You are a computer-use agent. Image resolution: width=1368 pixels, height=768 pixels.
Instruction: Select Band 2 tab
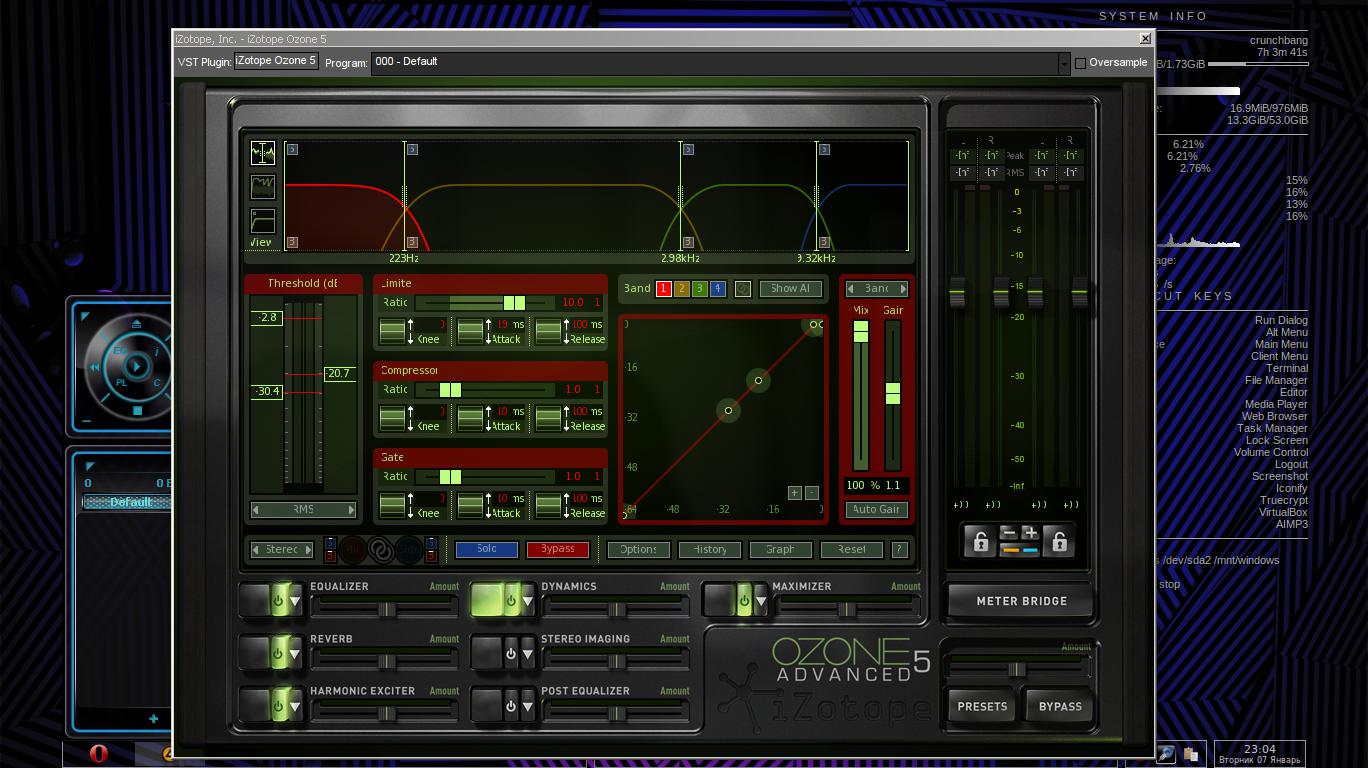pyautogui.click(x=681, y=289)
